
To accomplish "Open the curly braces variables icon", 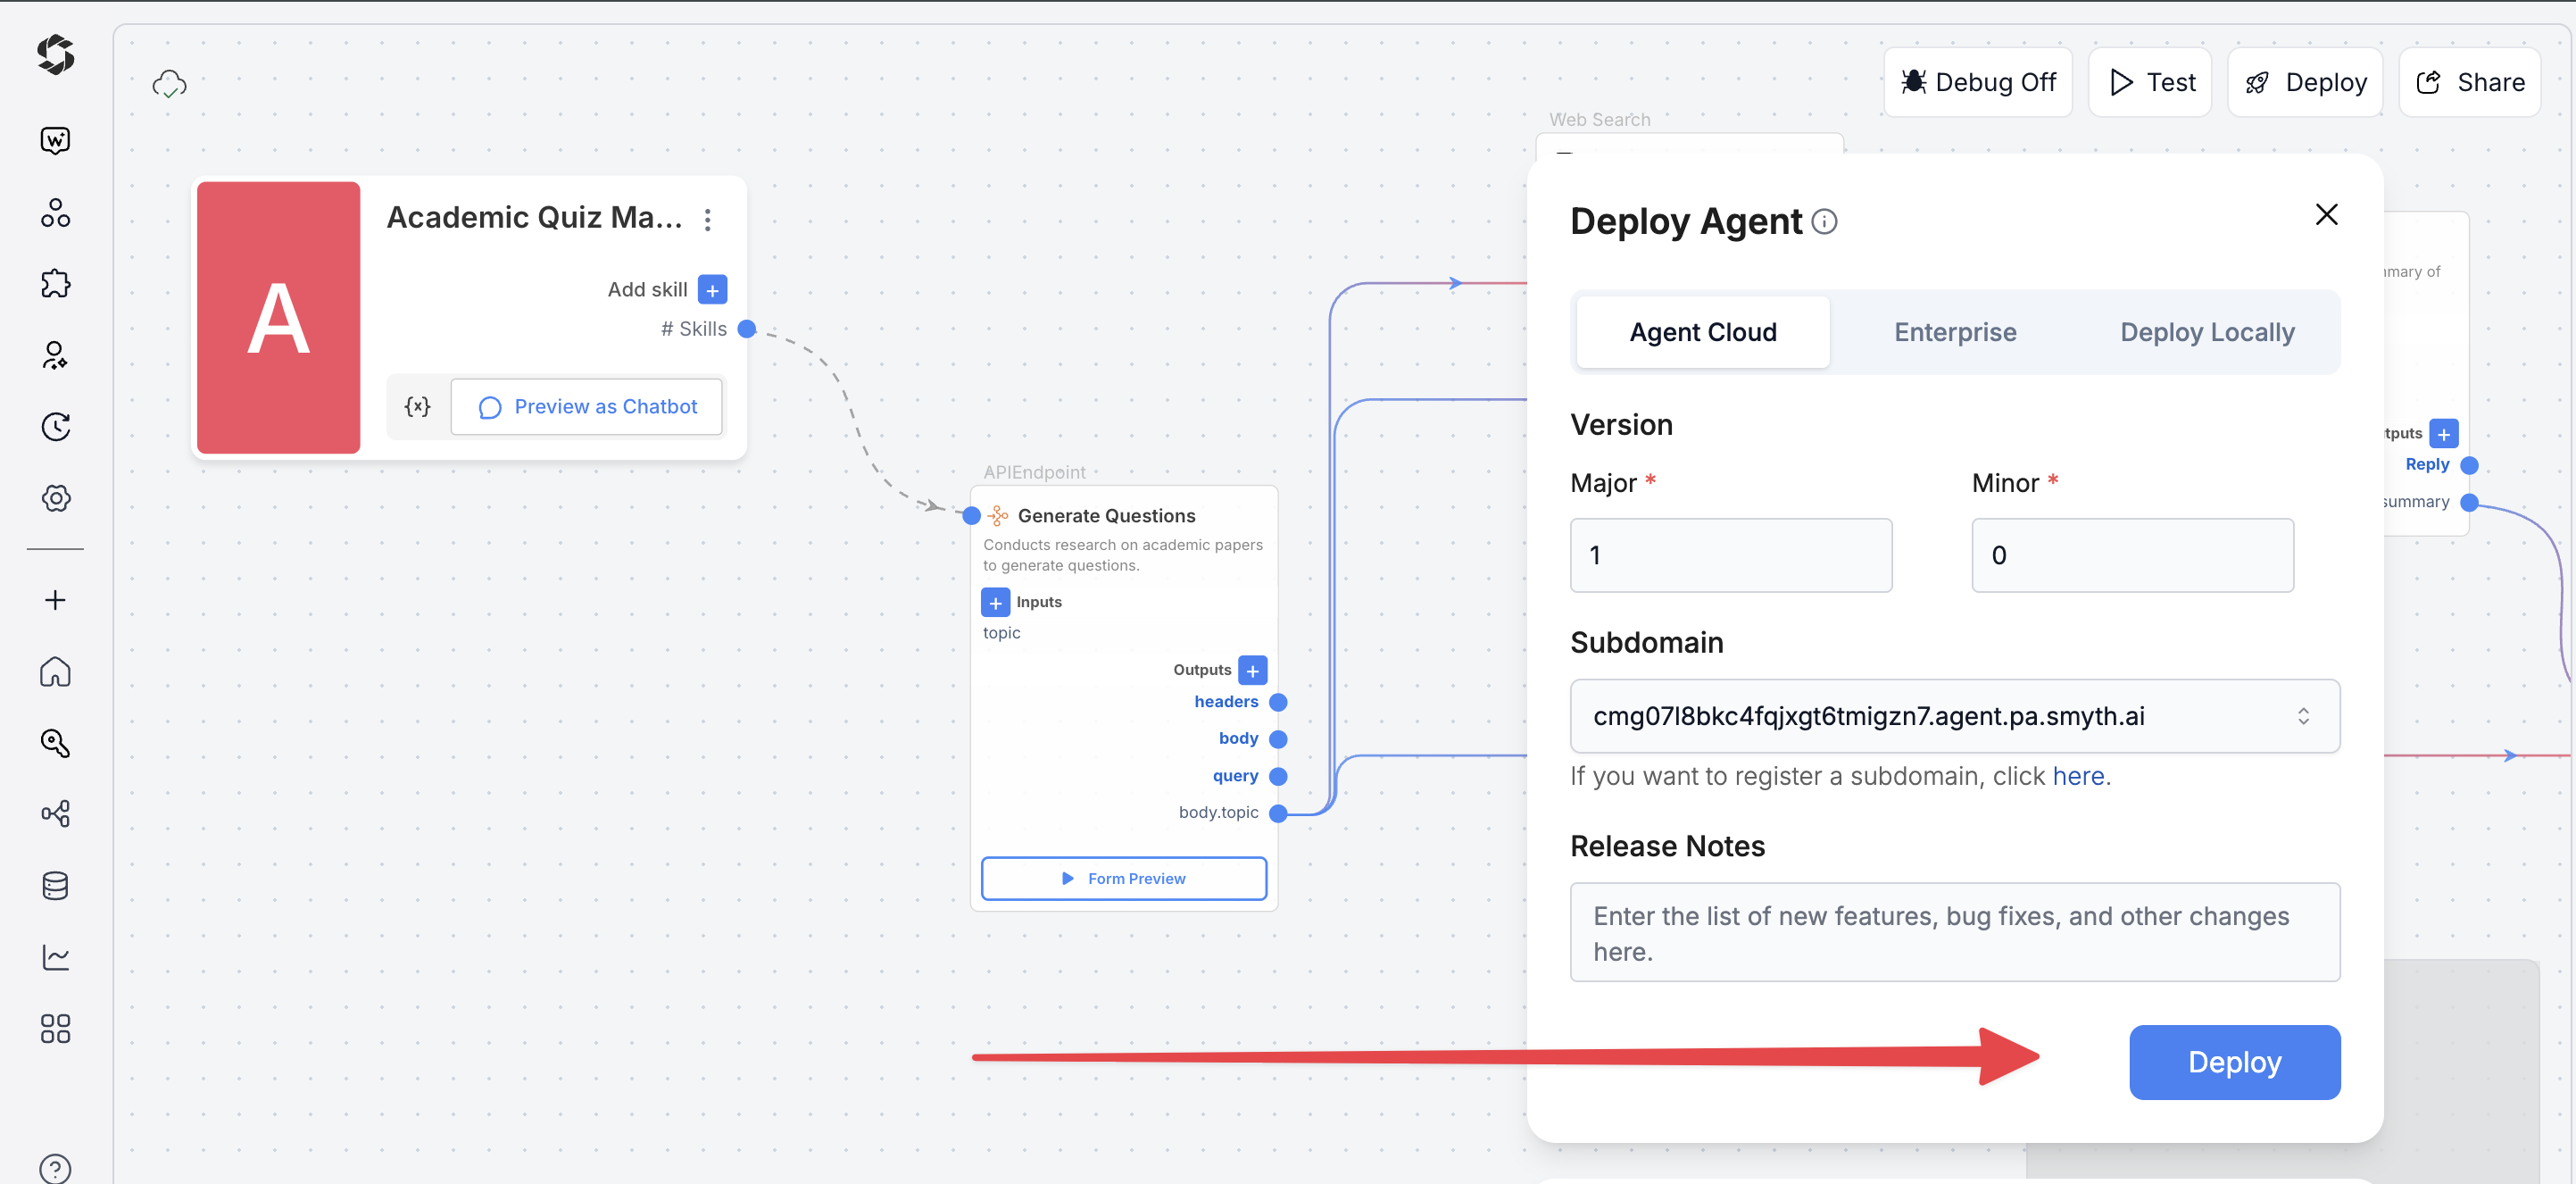I will tap(417, 407).
